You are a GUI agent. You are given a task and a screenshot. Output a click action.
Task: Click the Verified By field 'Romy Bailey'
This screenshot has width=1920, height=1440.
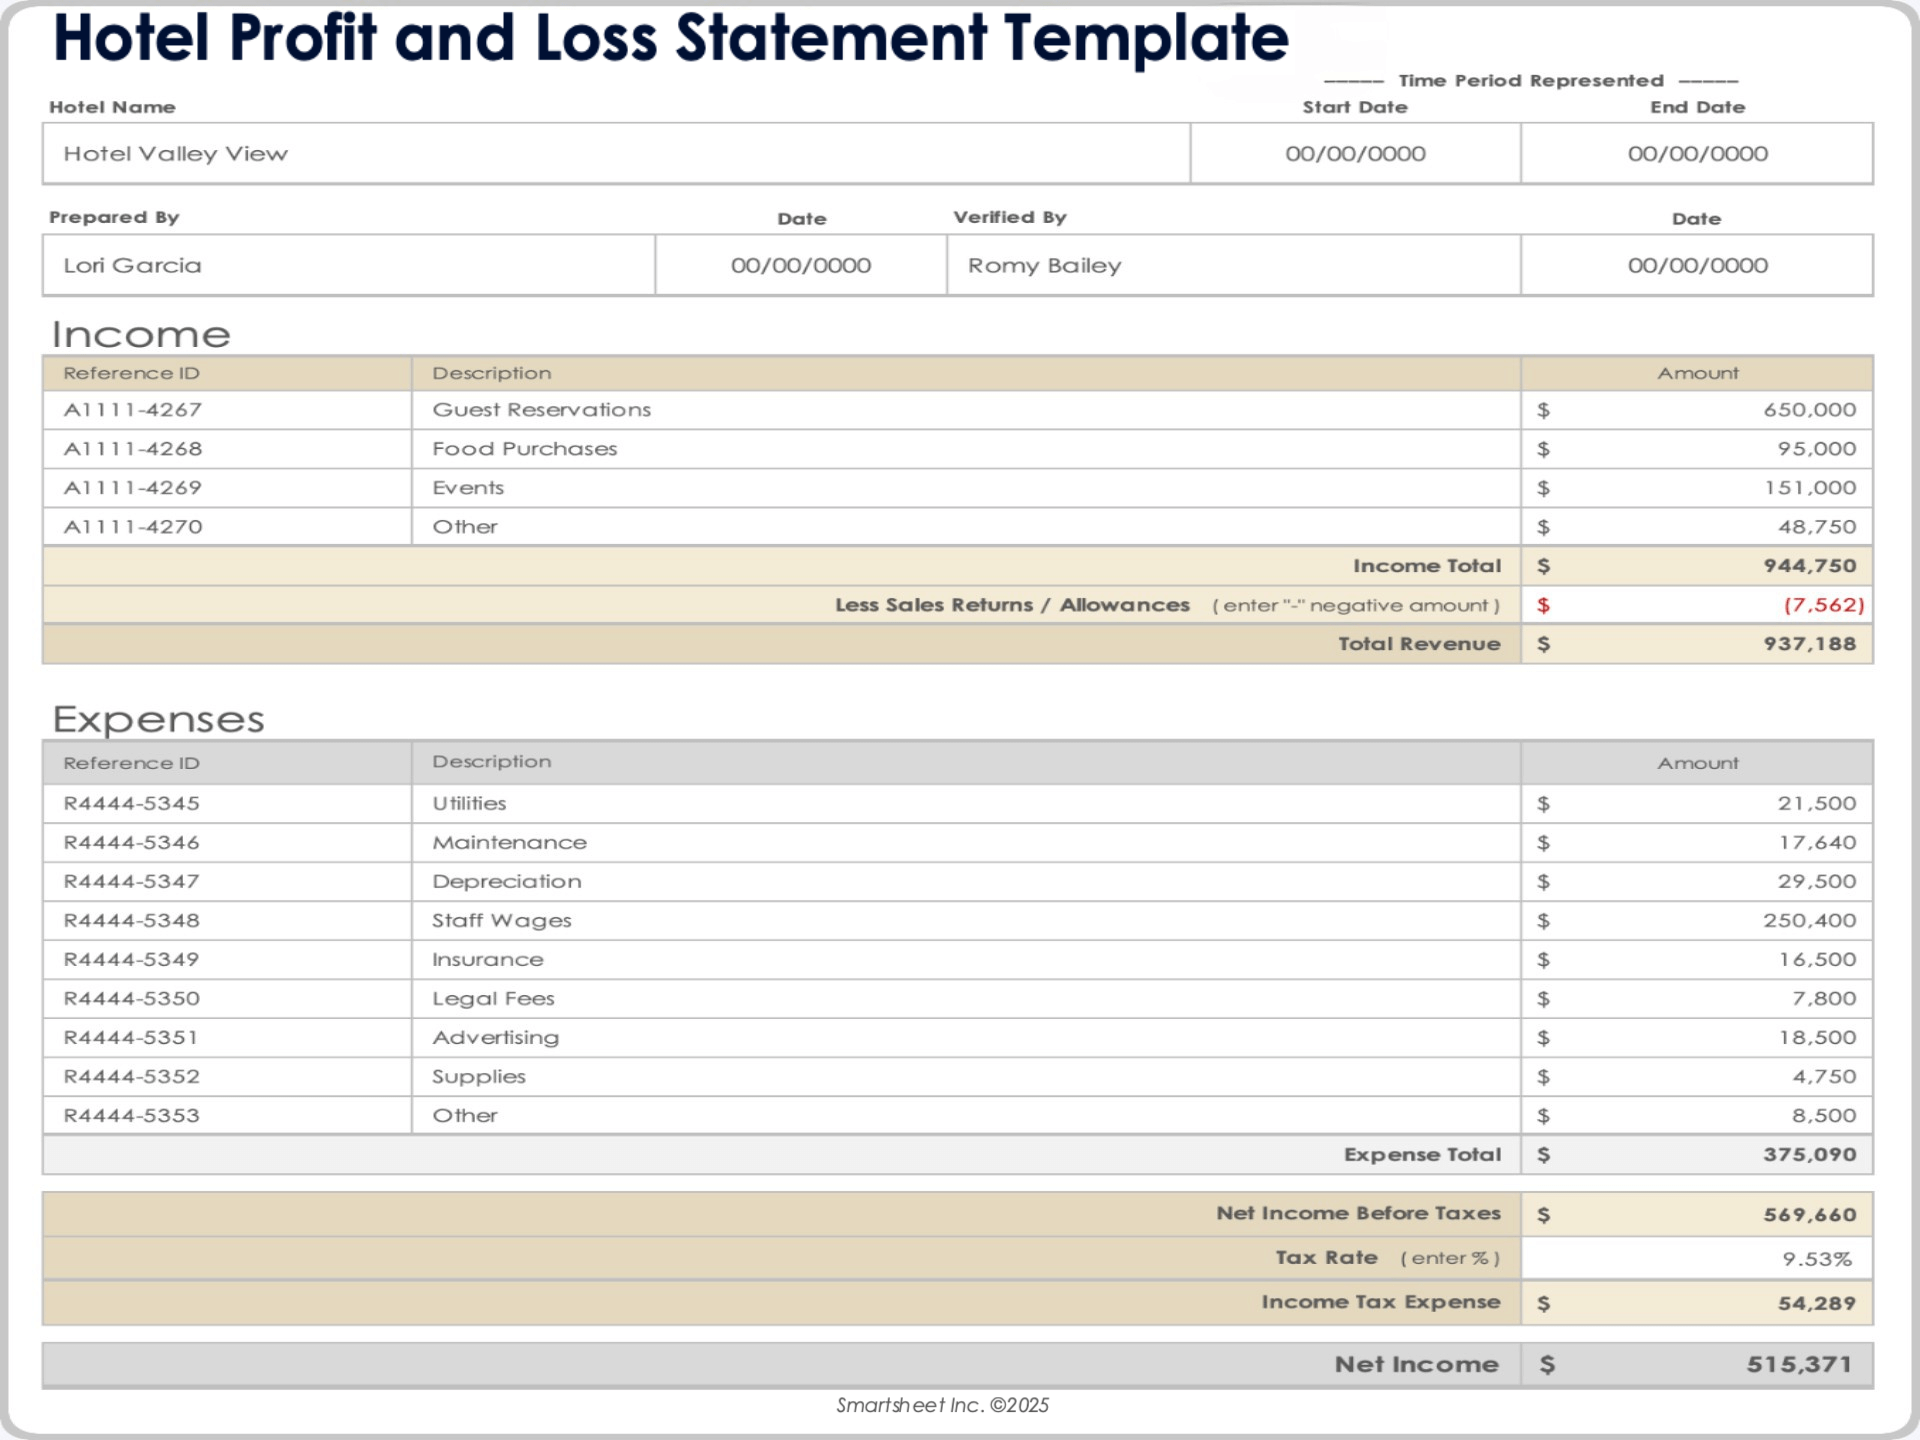tap(1233, 266)
